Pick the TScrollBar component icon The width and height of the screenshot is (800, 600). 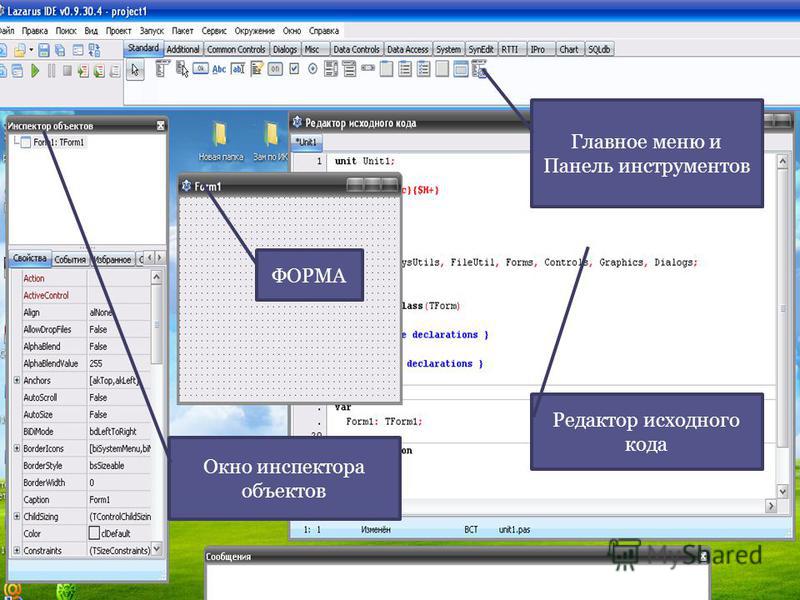(x=368, y=68)
